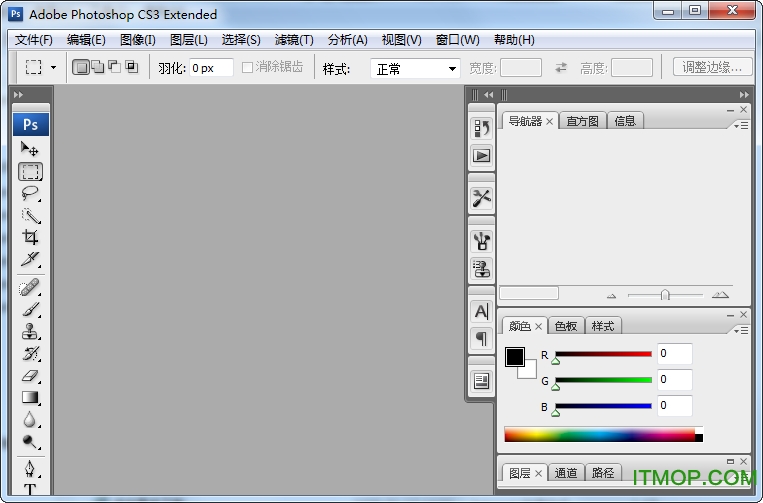Open the Actions panel icon
This screenshot has width=763, height=503.
[x=482, y=156]
